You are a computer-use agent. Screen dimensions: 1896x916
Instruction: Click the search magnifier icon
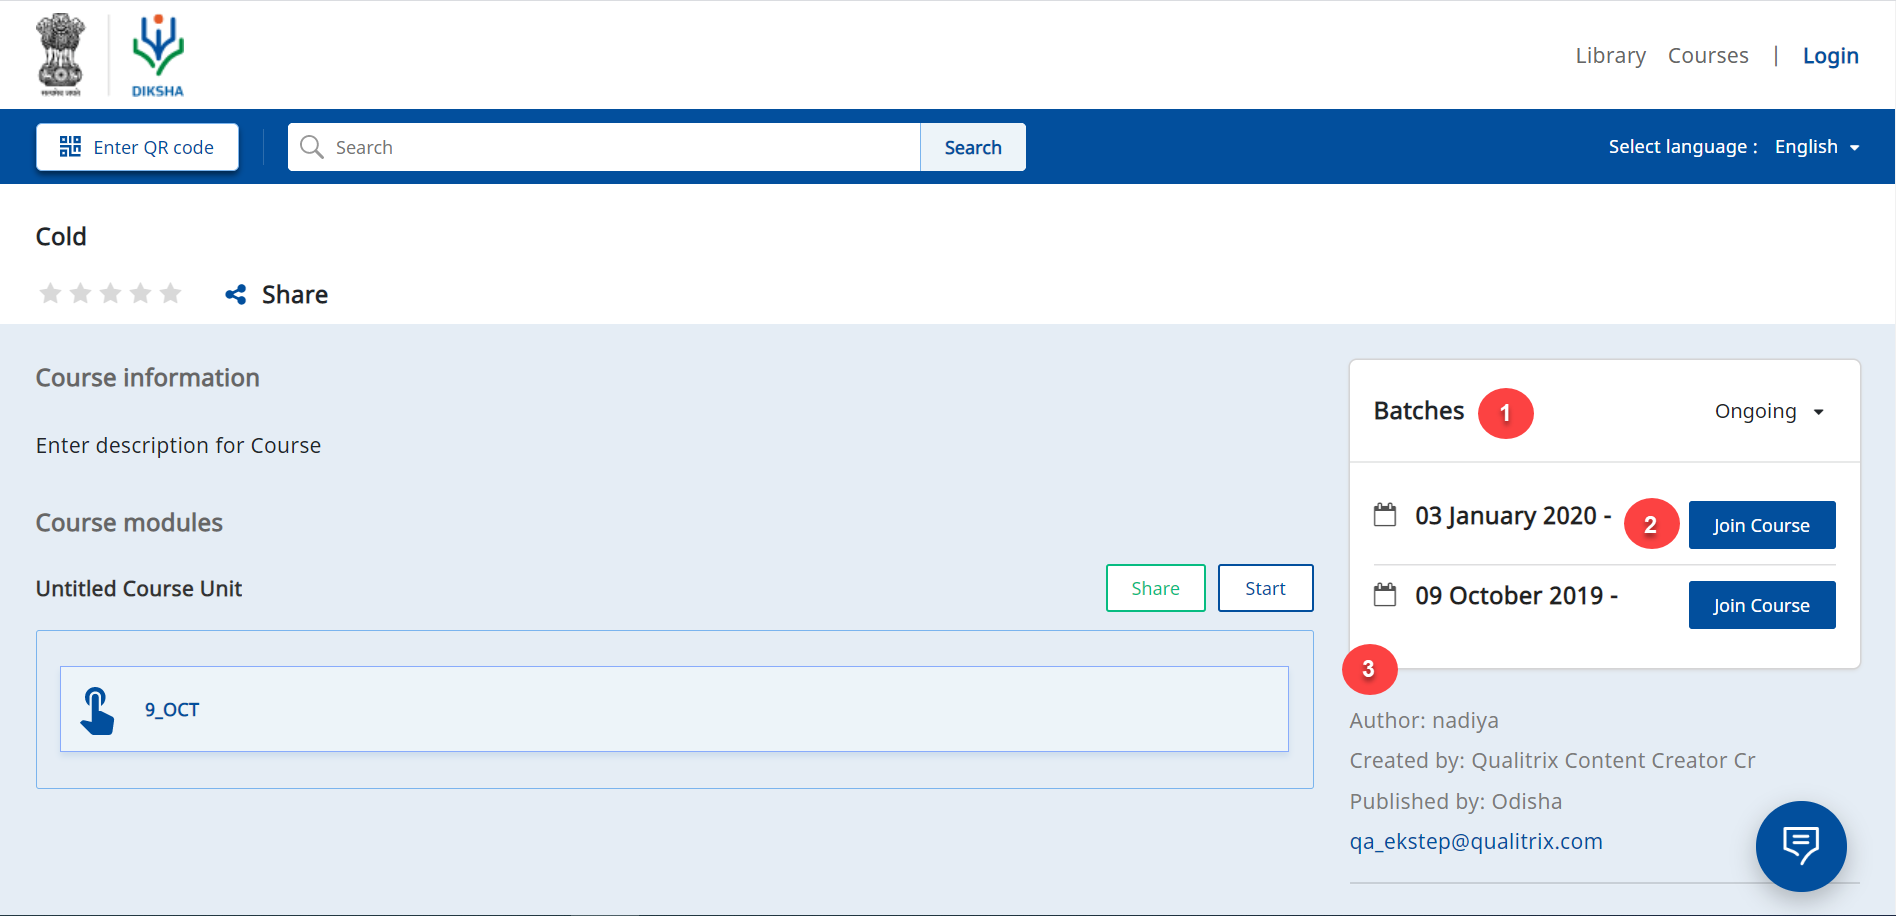[x=312, y=147]
